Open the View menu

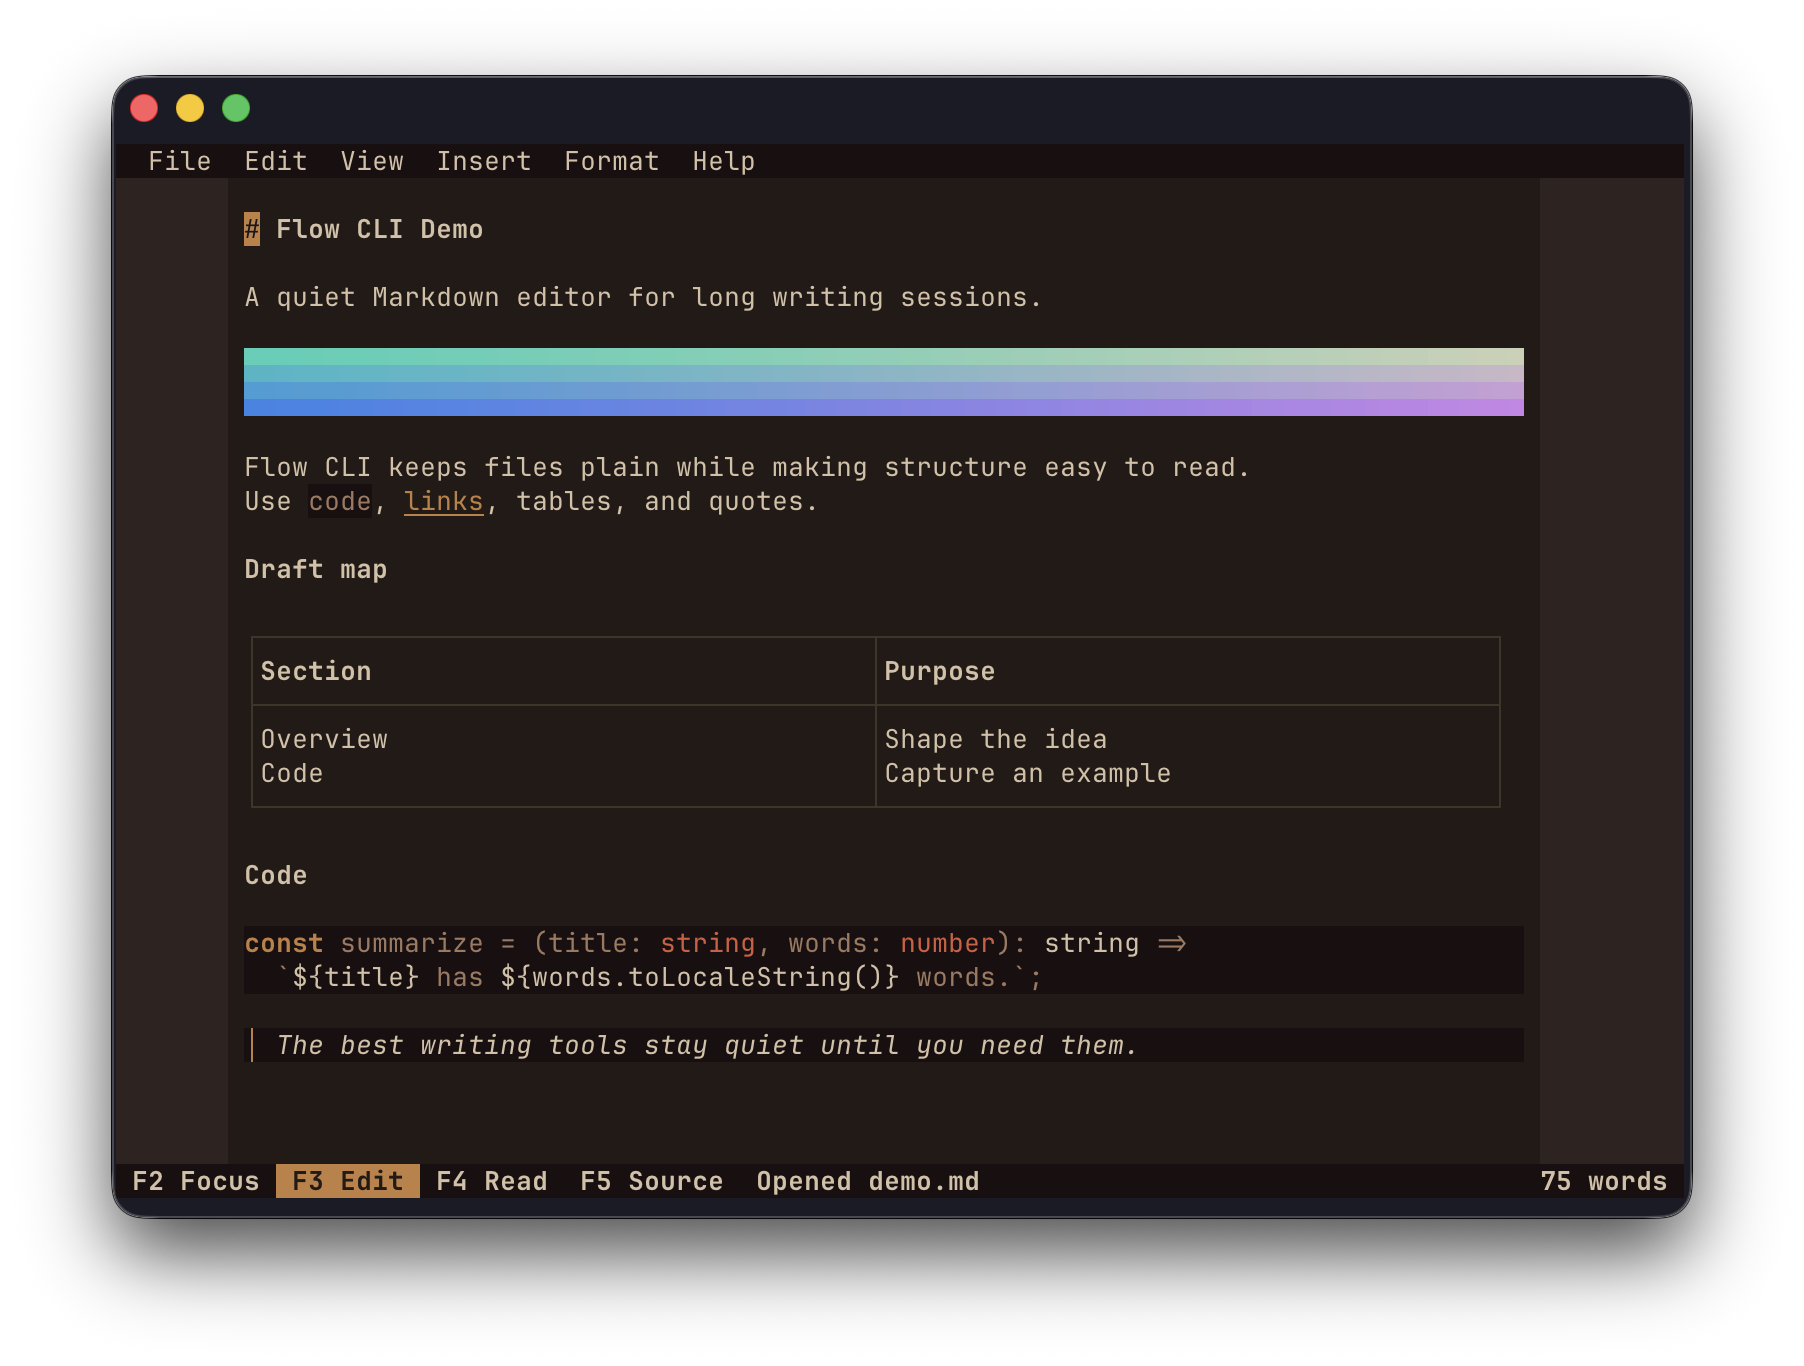point(372,161)
